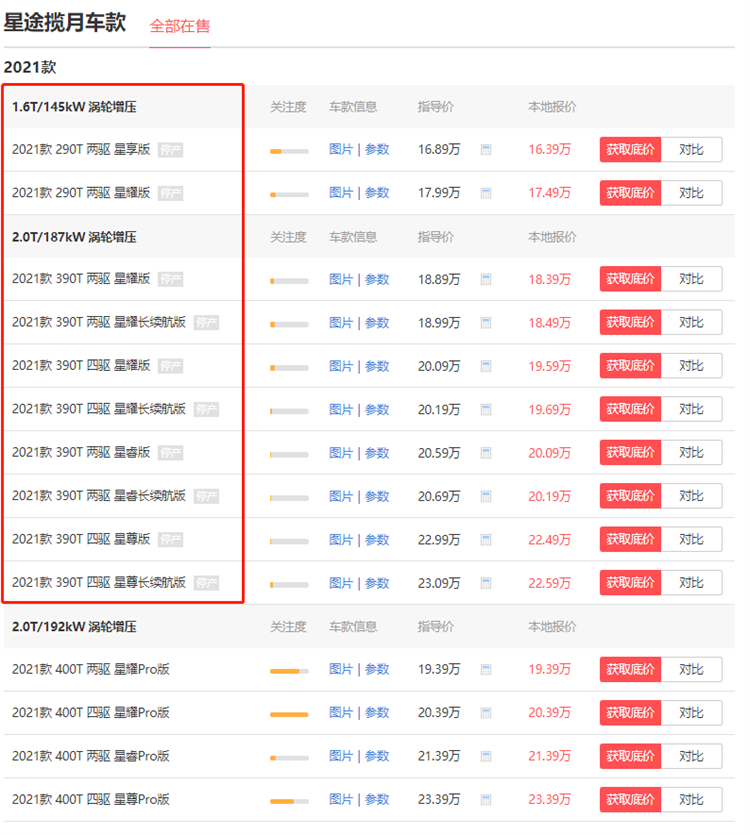Click 获取底价 for 400T 两驱 星耀Pro版
Image resolution: width=750 pixels, height=835 pixels.
pos(630,669)
